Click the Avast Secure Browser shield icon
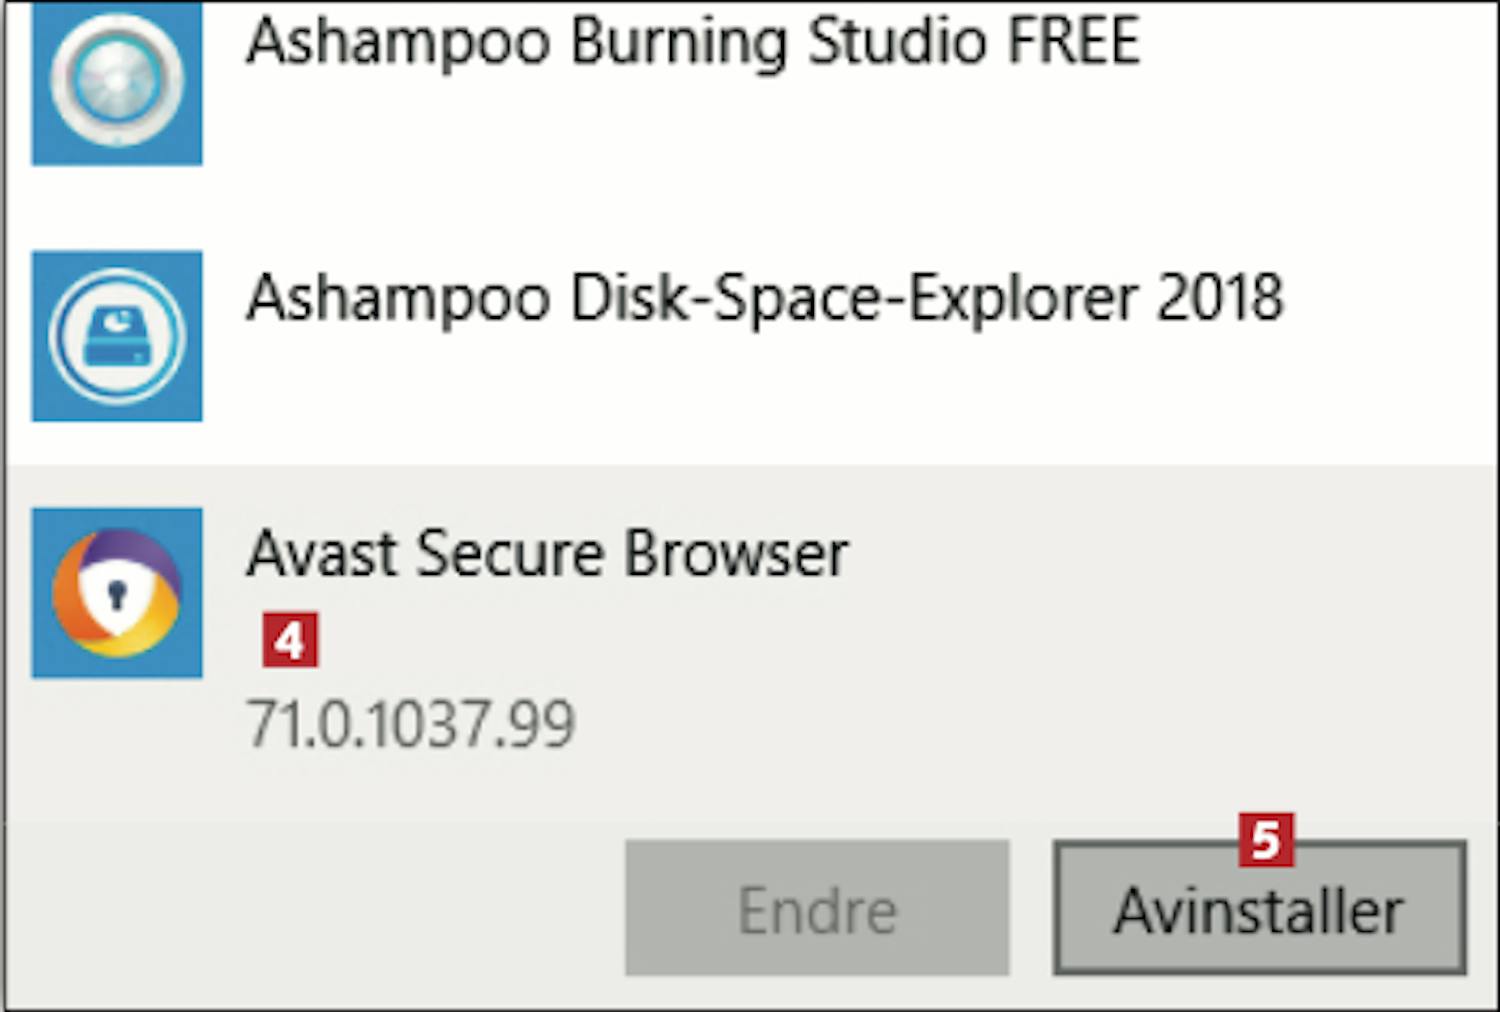 117,593
